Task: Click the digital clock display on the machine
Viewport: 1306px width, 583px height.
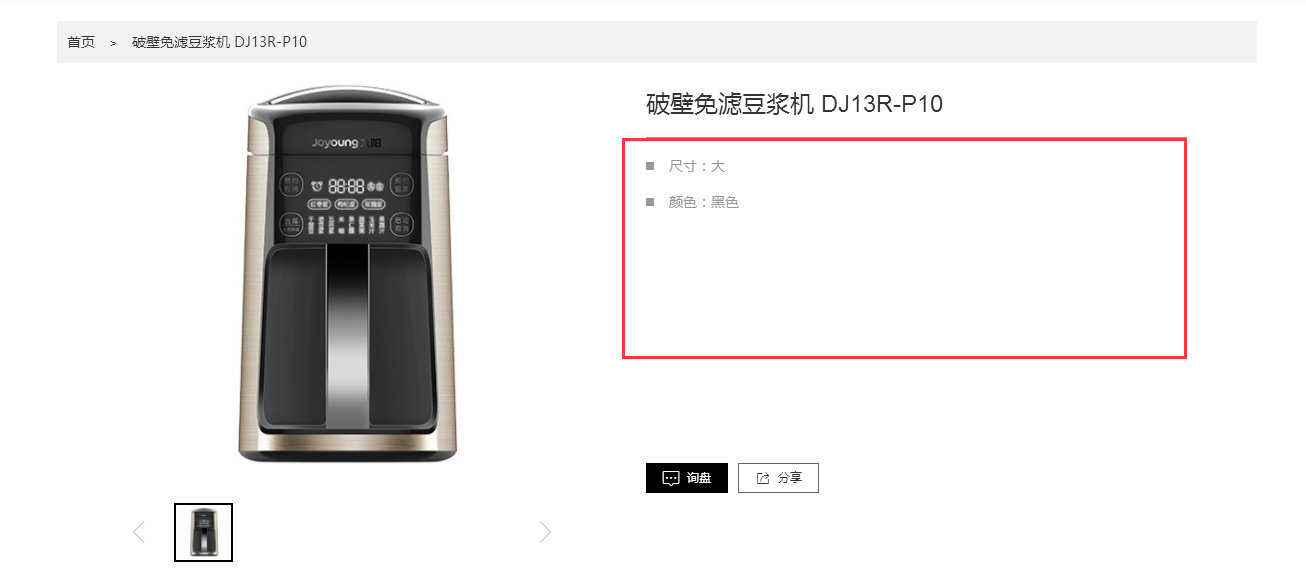Action: coord(347,186)
